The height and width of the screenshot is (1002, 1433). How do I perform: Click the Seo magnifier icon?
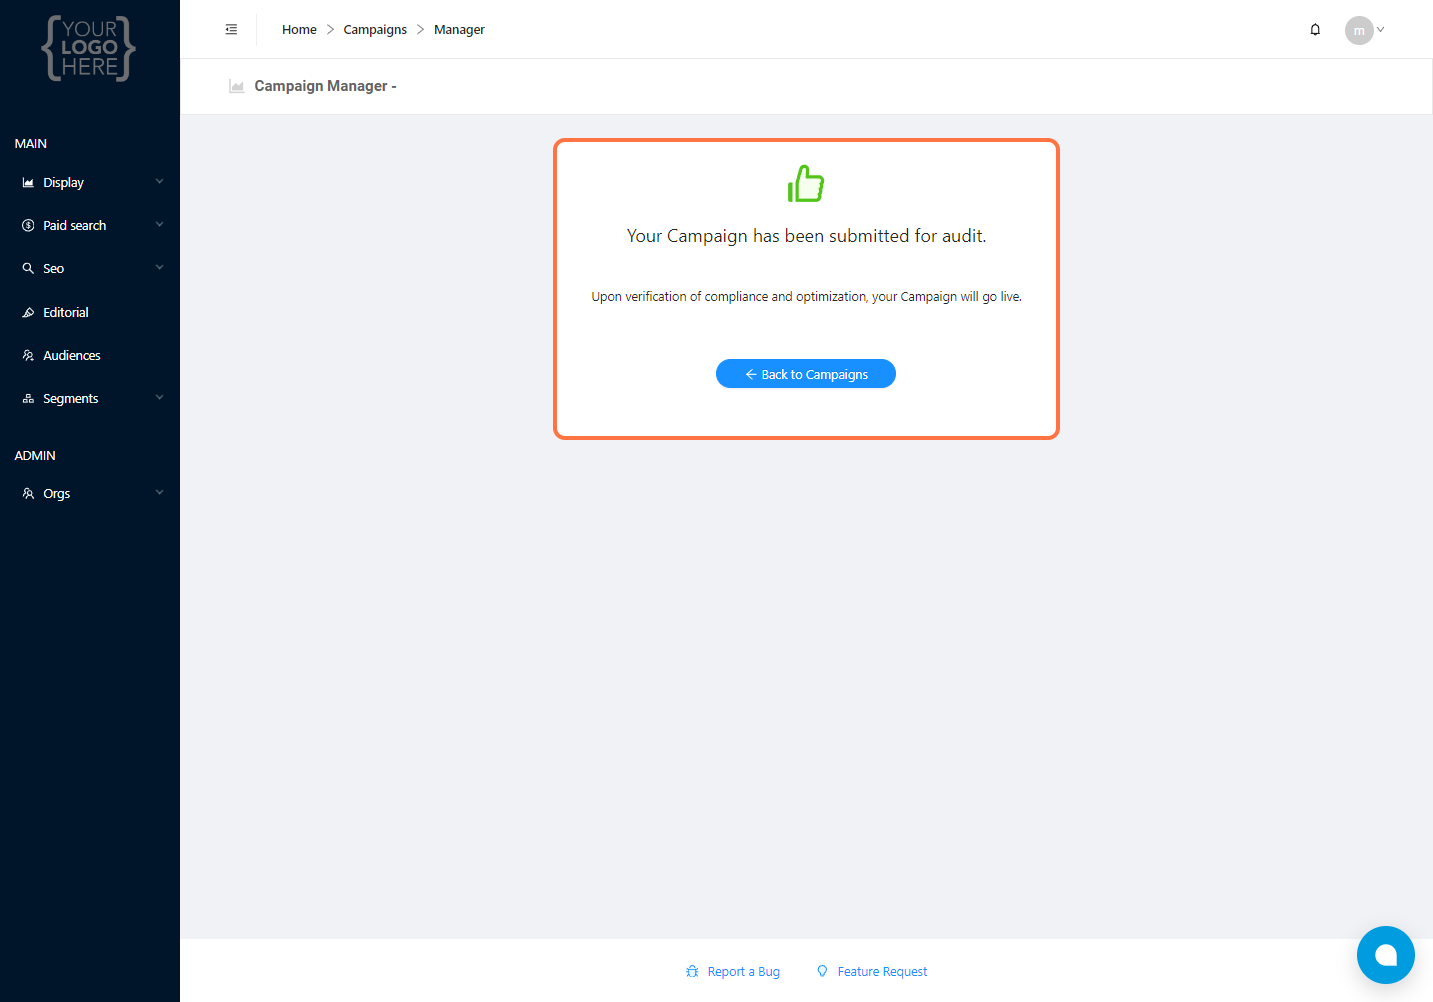pos(28,269)
